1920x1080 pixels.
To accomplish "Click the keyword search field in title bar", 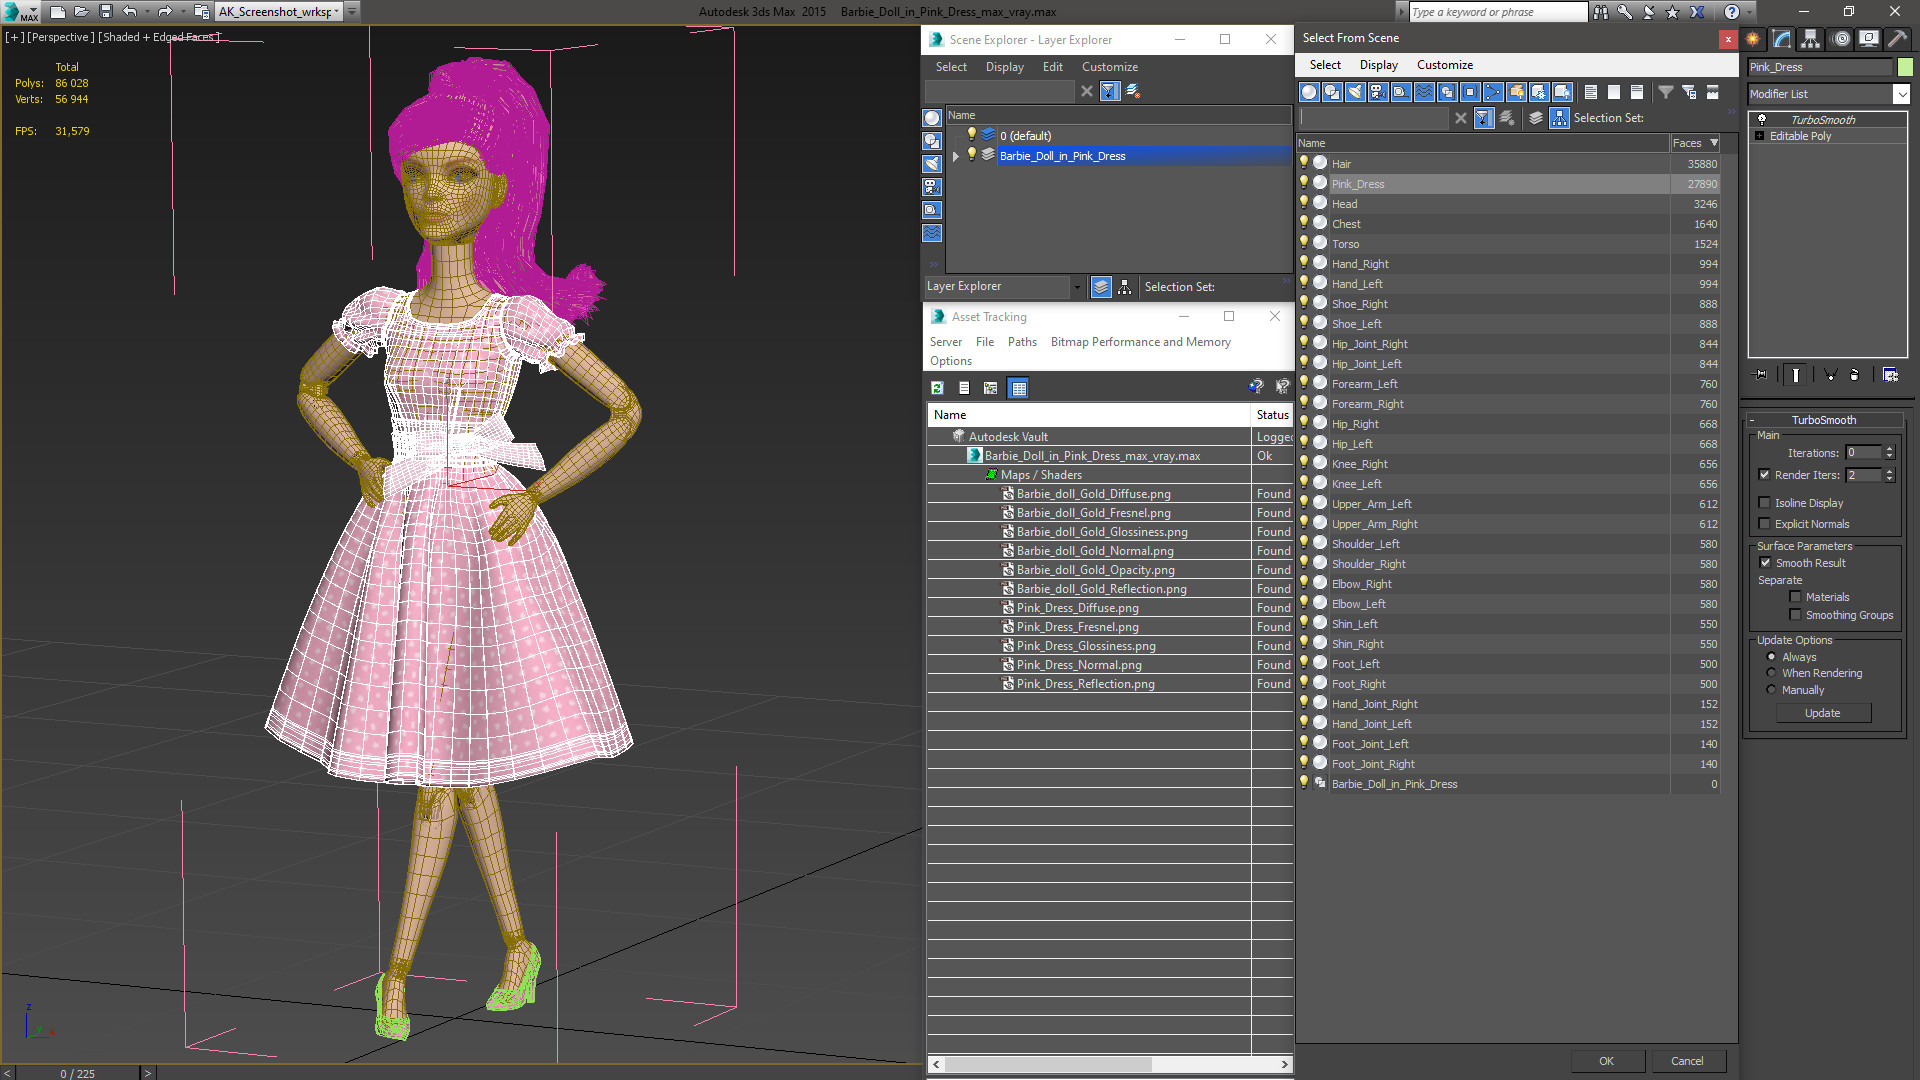I will (x=1497, y=12).
